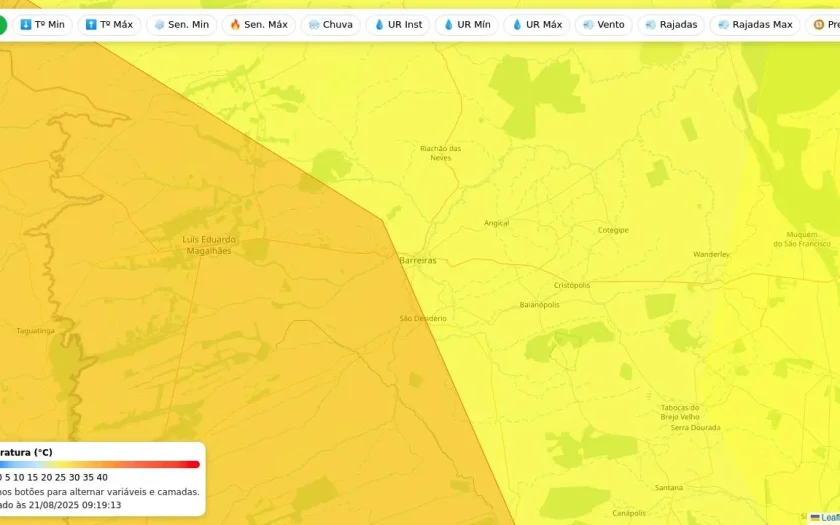Enable the Rajadas gusts layer
840x525 pixels.
click(671, 25)
